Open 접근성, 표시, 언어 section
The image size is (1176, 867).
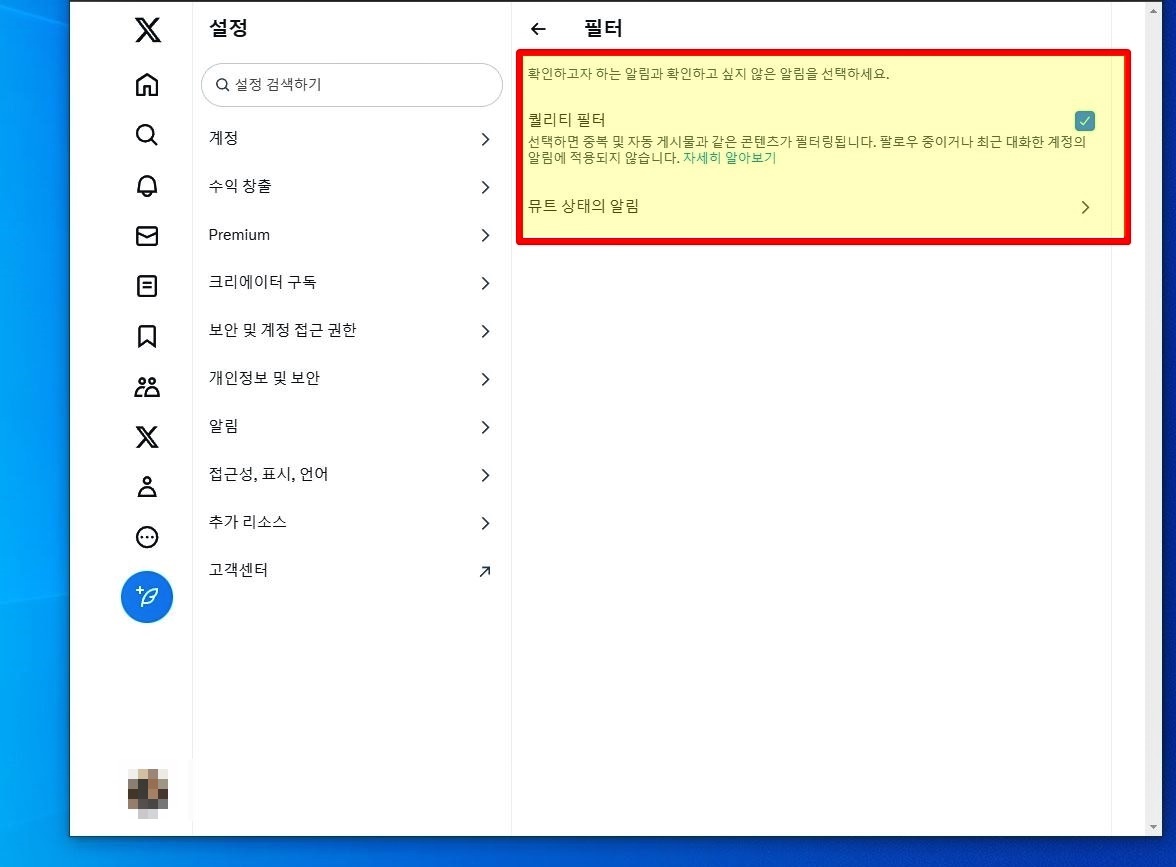(352, 475)
